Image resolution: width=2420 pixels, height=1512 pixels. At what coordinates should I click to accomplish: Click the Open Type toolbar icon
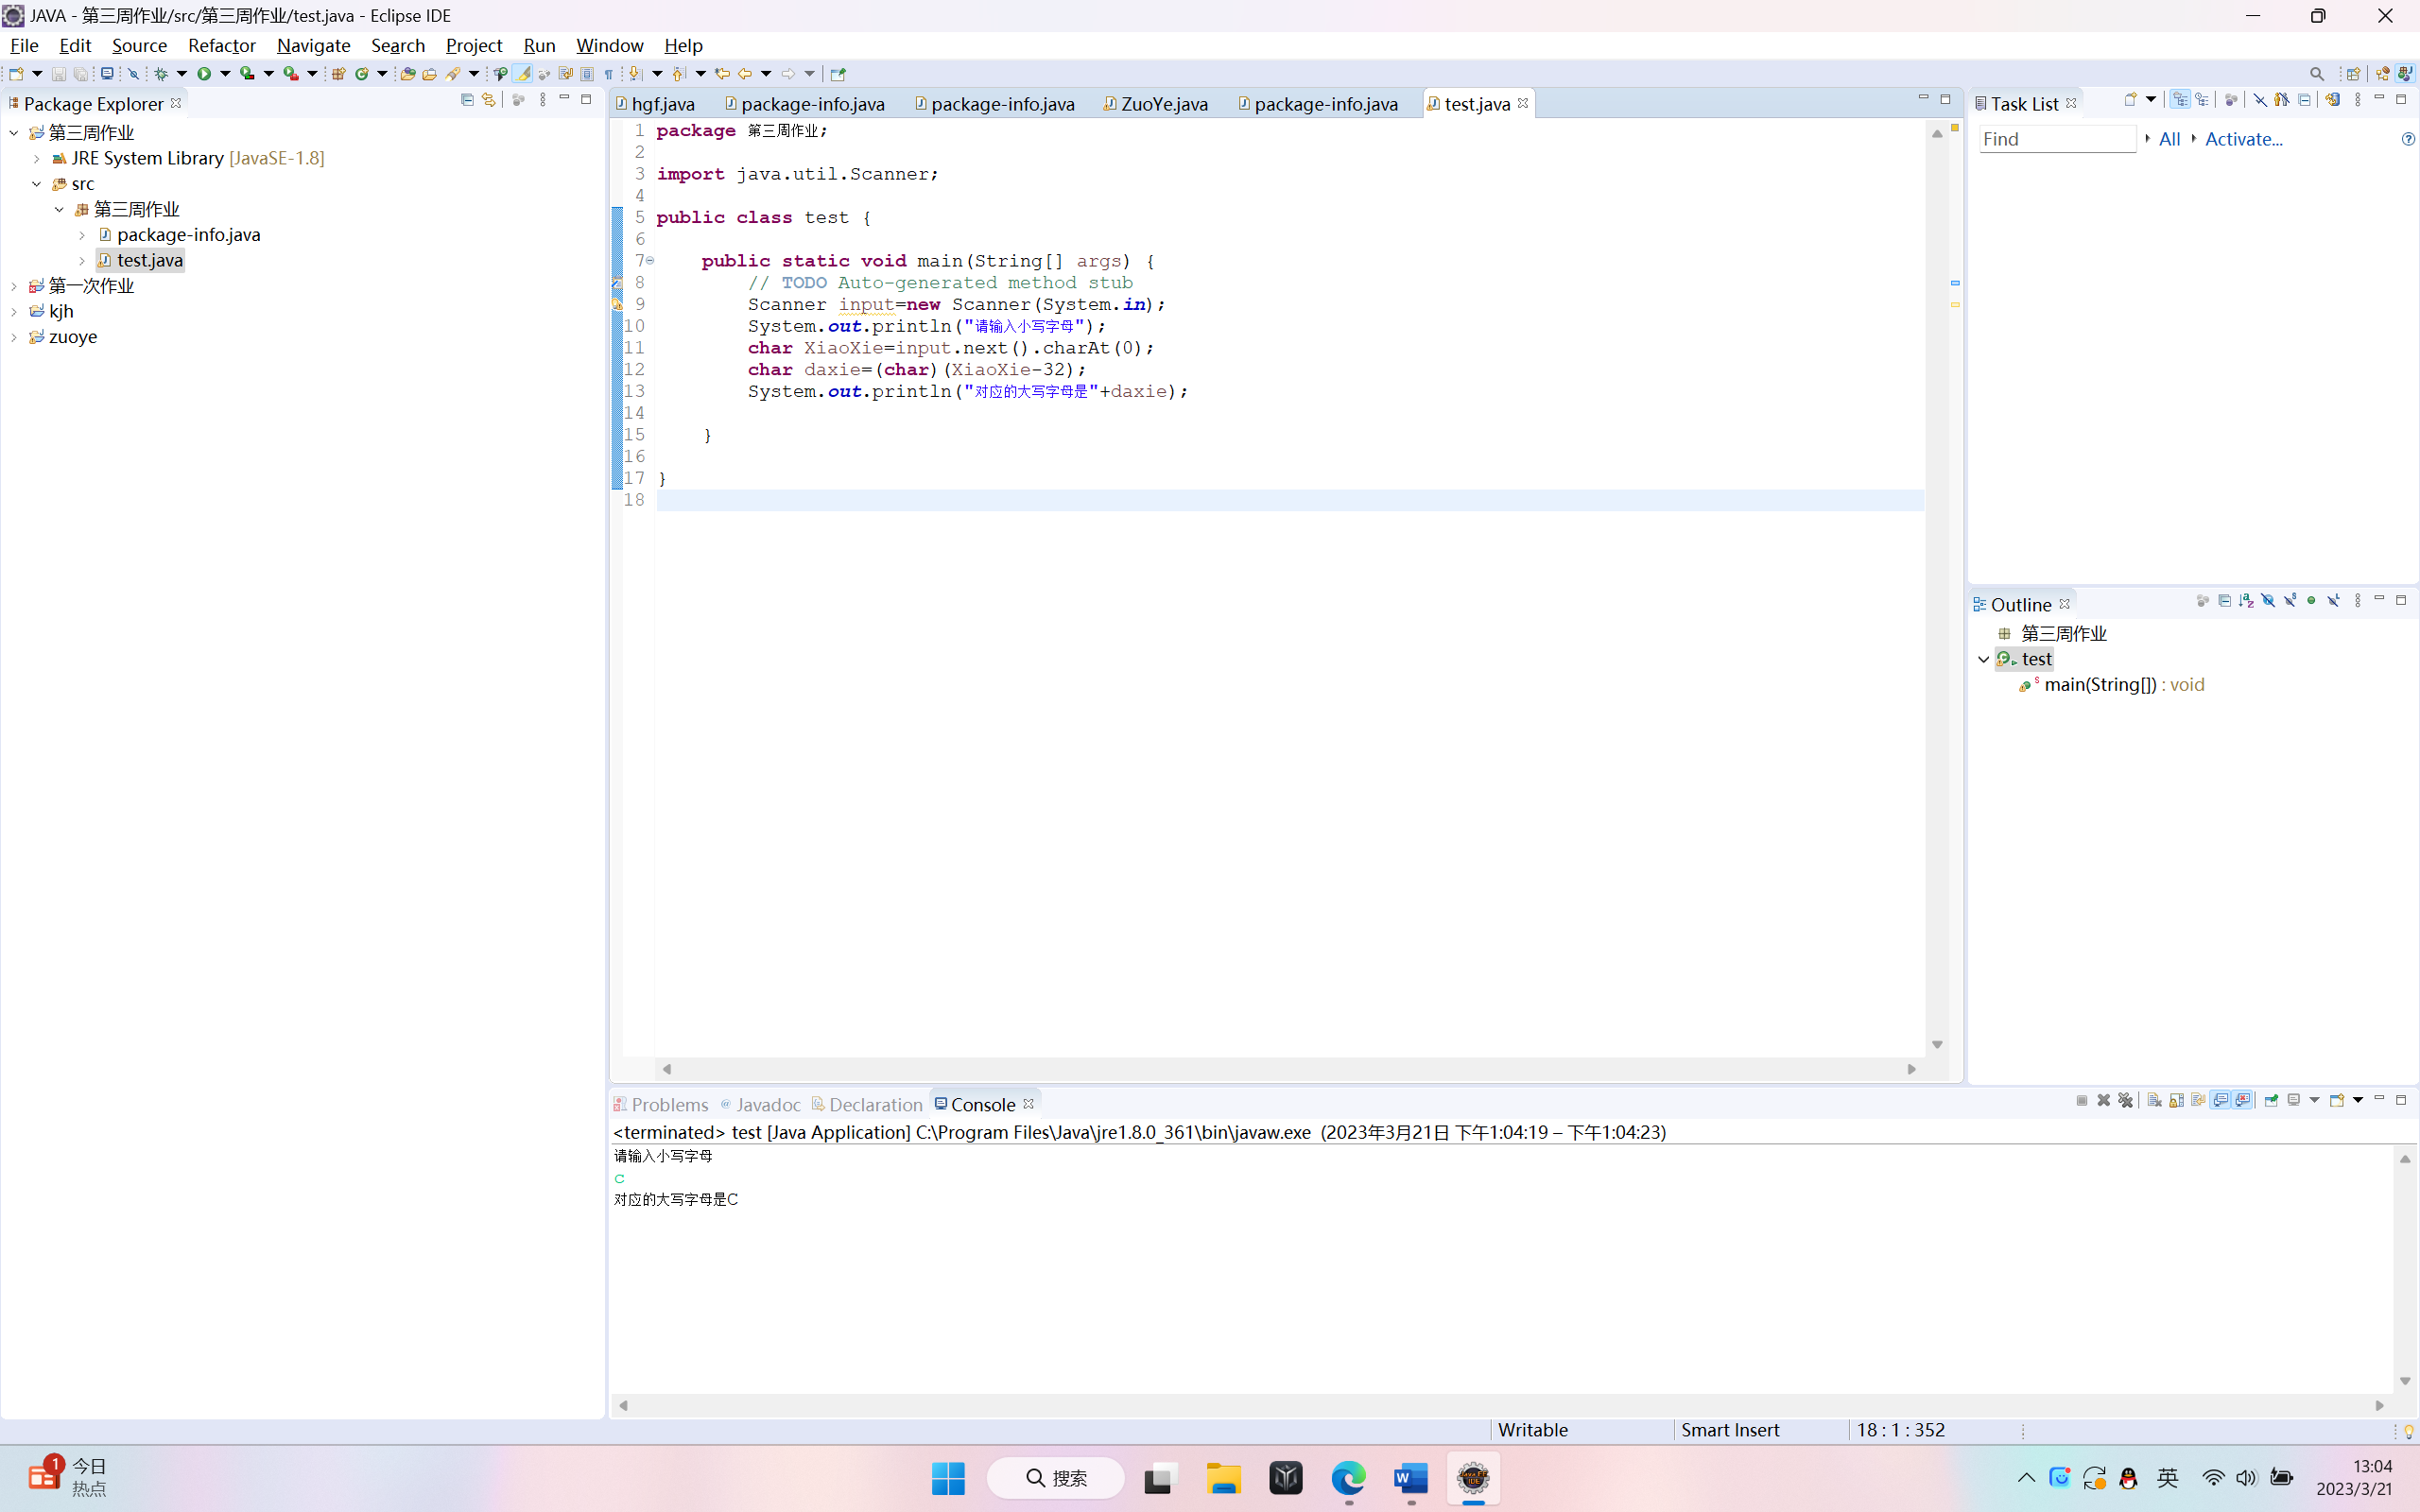(x=407, y=74)
